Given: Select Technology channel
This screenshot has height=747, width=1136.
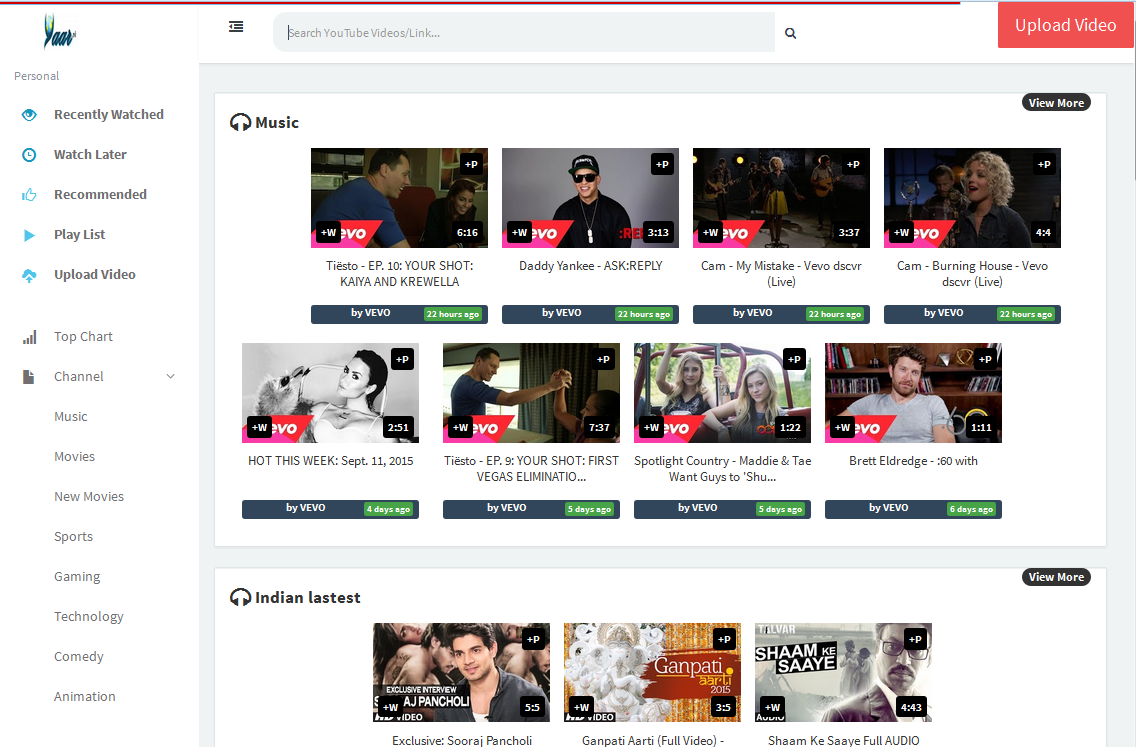Looking at the screenshot, I should point(88,617).
